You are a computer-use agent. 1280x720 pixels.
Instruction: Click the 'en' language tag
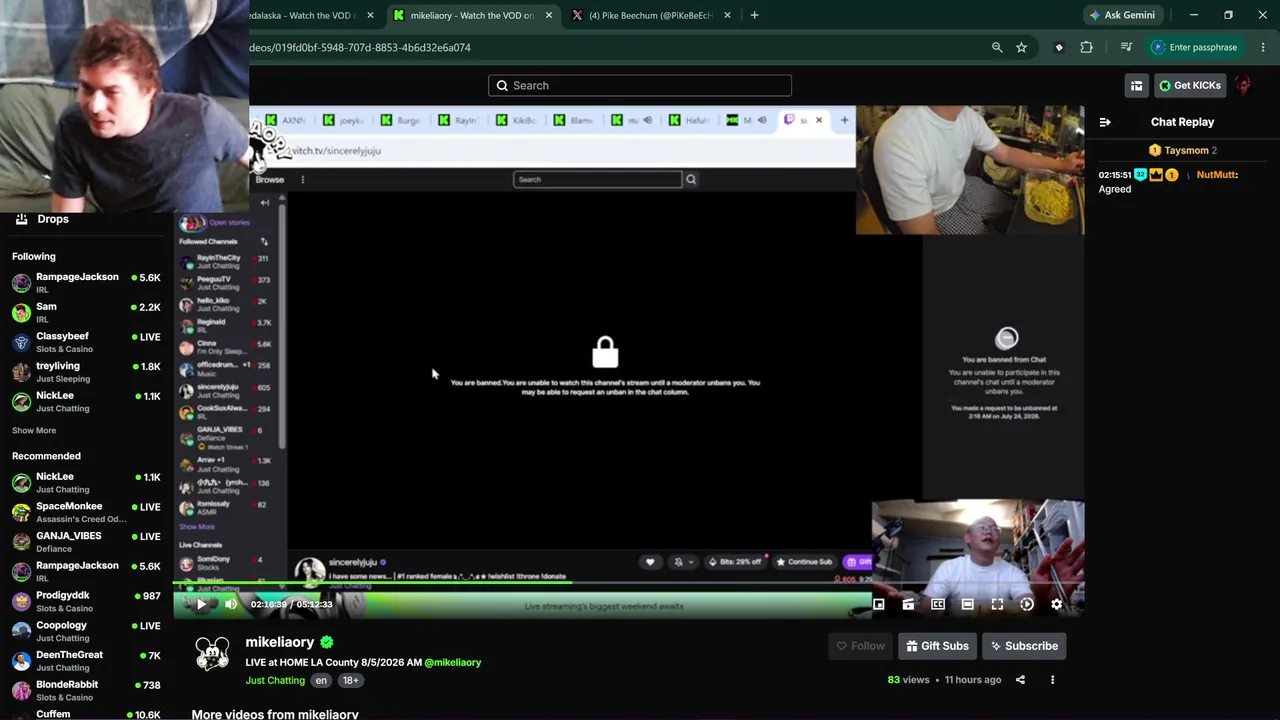coord(321,680)
